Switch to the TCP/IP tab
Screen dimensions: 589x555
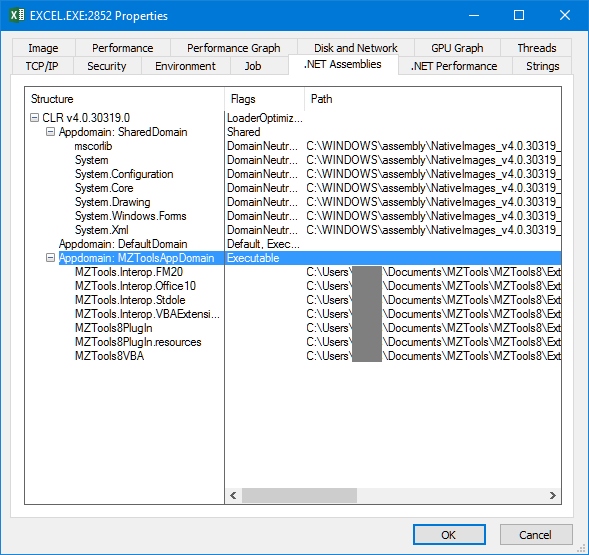pos(42,66)
